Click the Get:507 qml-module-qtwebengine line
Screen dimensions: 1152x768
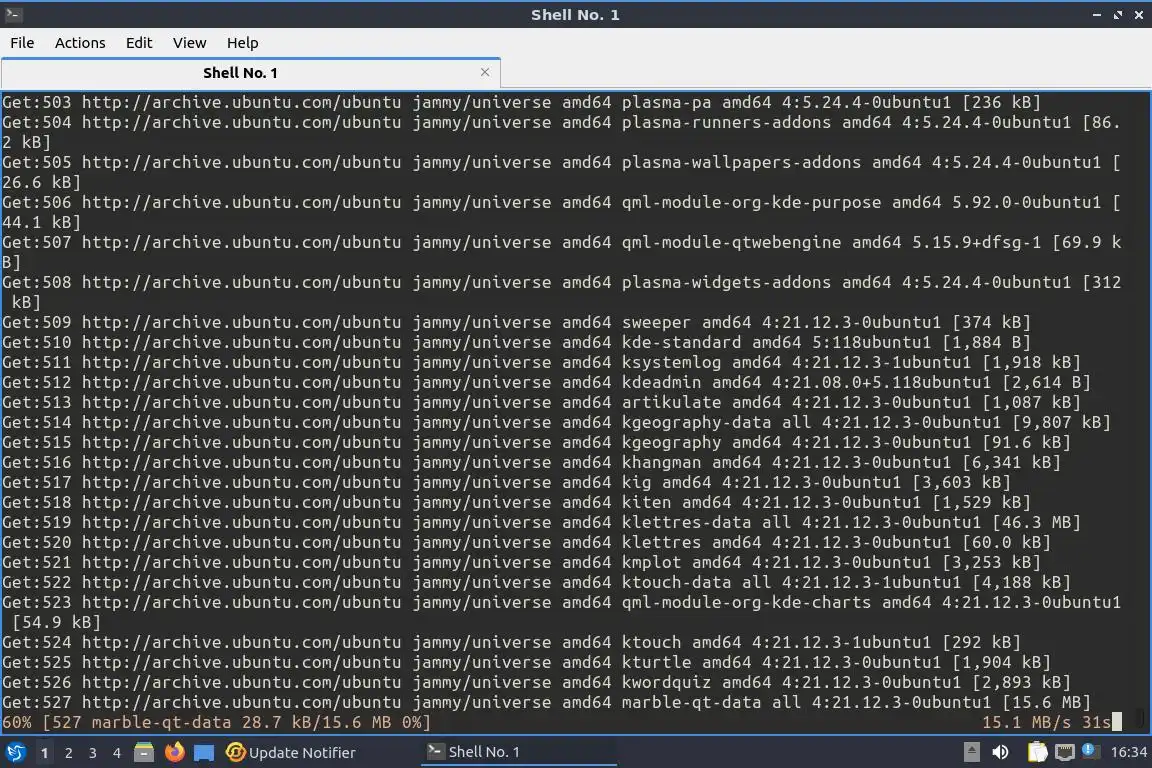pyautogui.click(x=561, y=252)
